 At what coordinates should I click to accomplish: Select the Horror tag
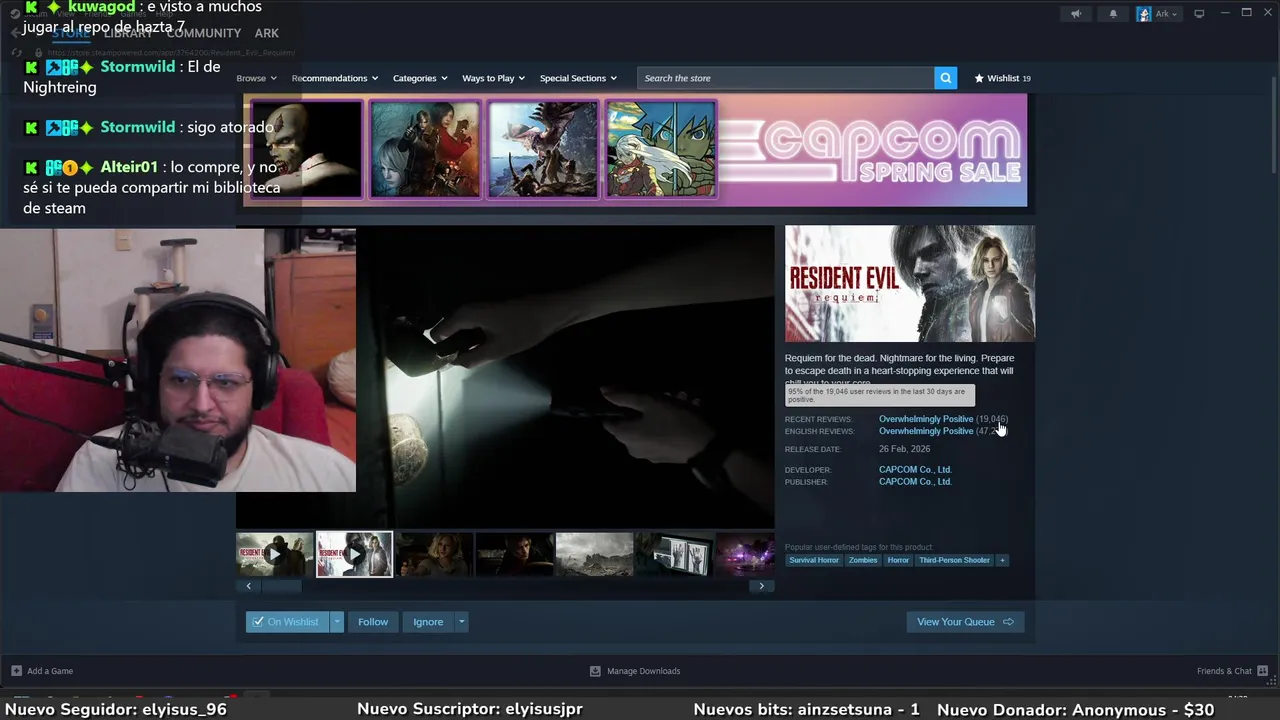pyautogui.click(x=898, y=560)
